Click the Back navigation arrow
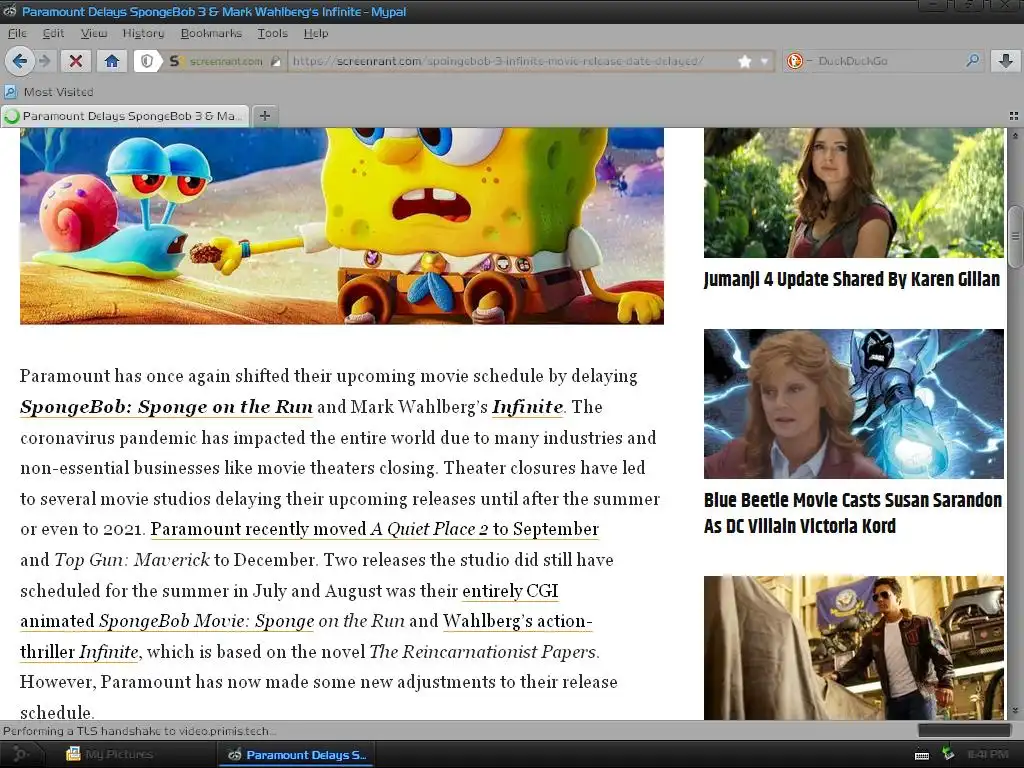The height and width of the screenshot is (768, 1024). click(x=20, y=61)
